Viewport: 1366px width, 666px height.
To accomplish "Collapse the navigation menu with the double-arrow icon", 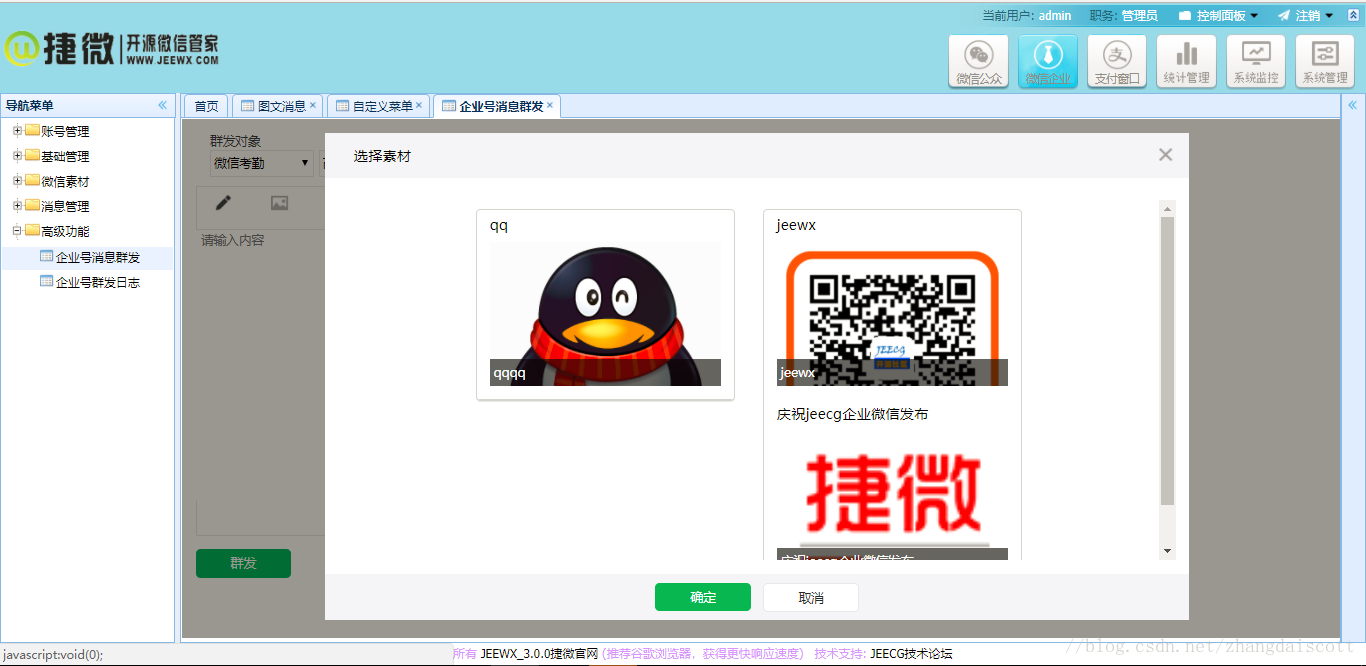I will coord(162,105).
